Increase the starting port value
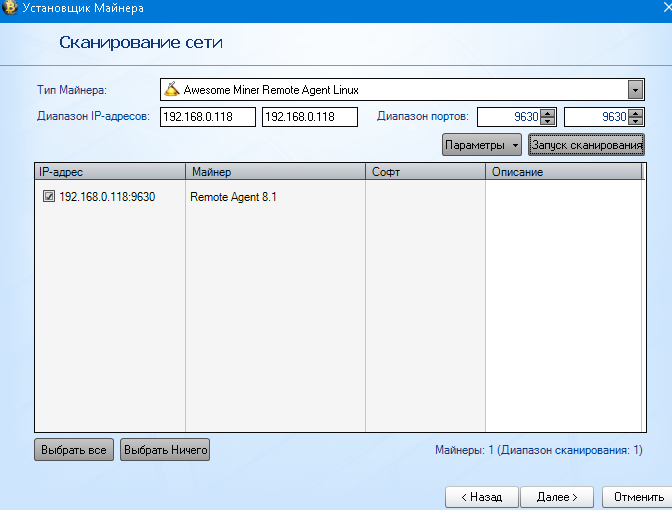 point(548,113)
